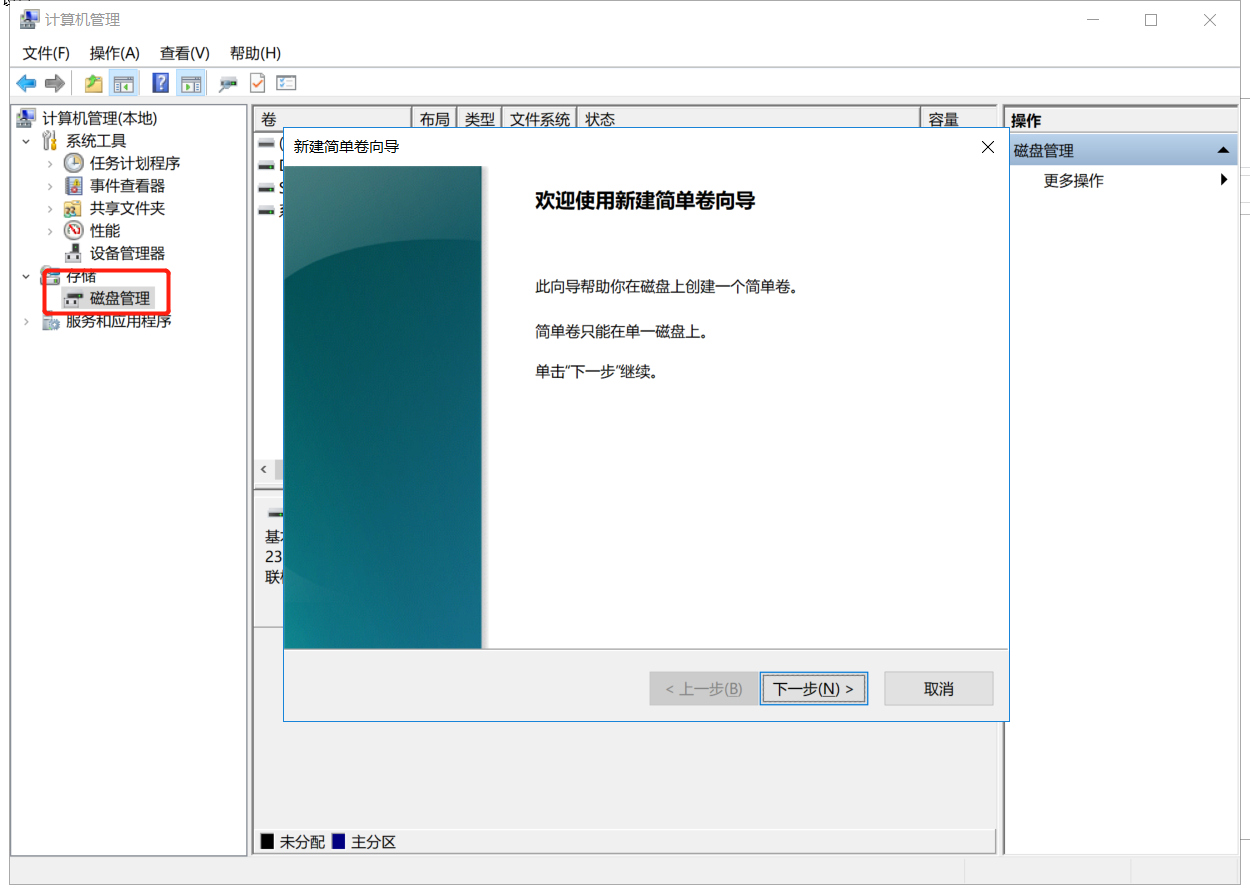Open the 文件(F) menu

tap(46, 53)
